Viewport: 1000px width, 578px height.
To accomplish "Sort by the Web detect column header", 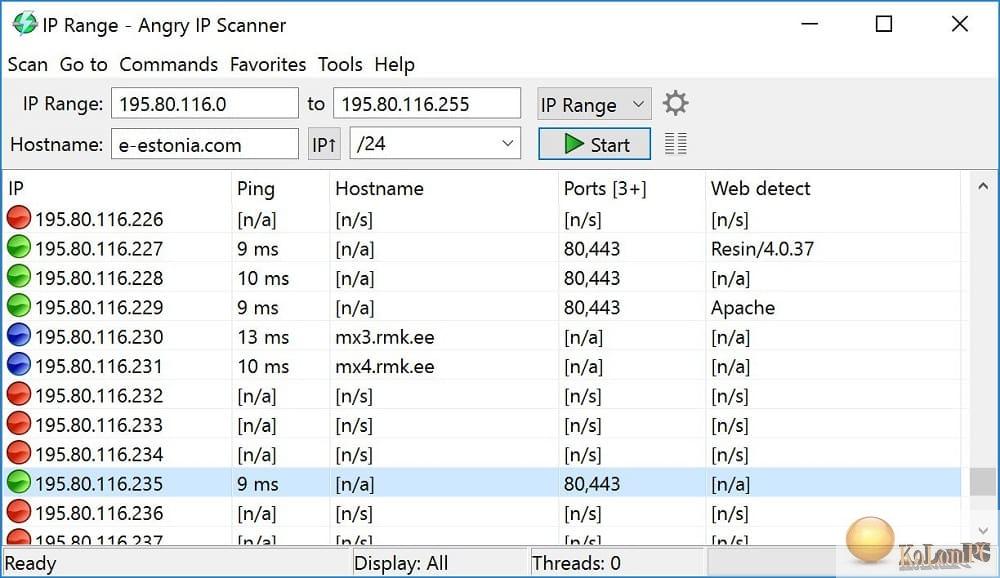I will (x=833, y=188).
